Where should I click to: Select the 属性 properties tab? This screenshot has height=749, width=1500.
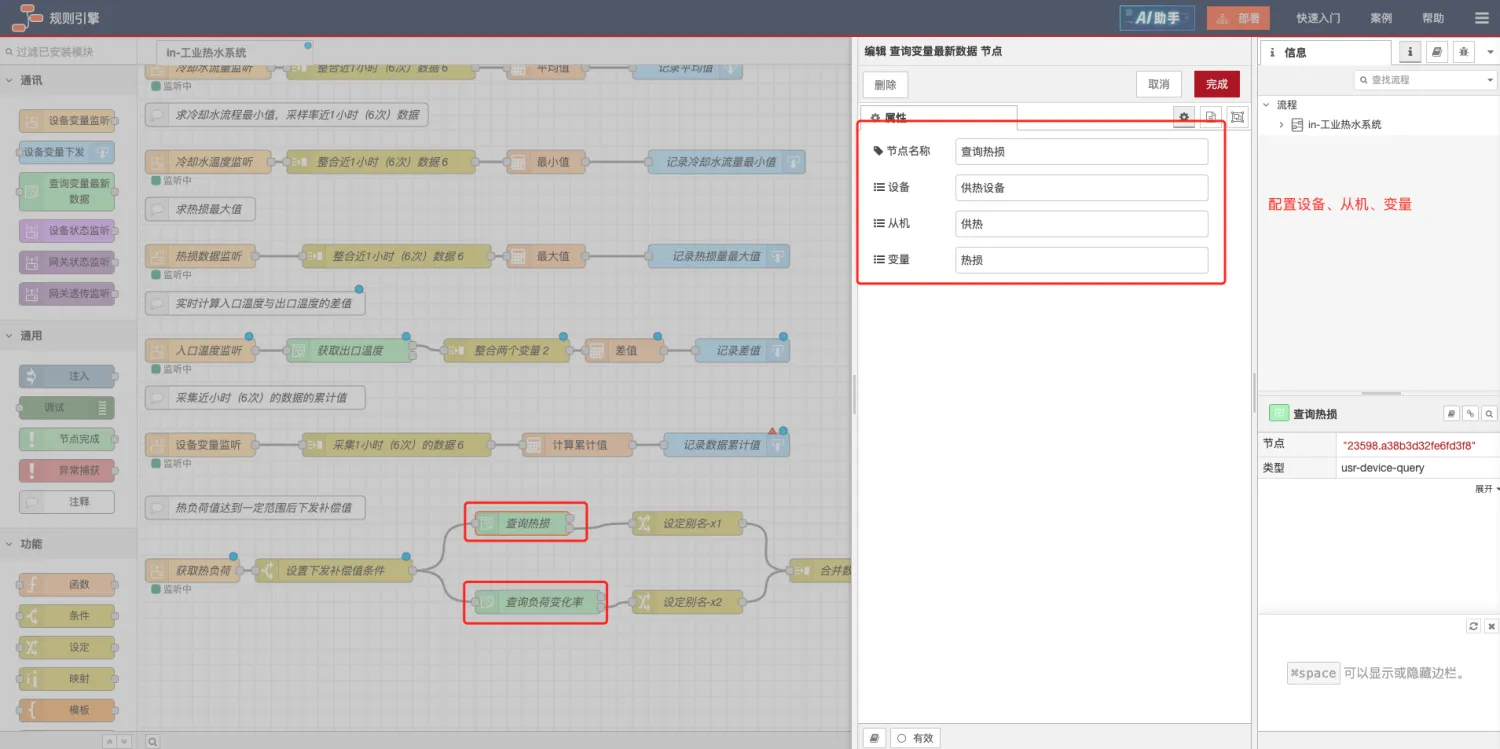(938, 117)
